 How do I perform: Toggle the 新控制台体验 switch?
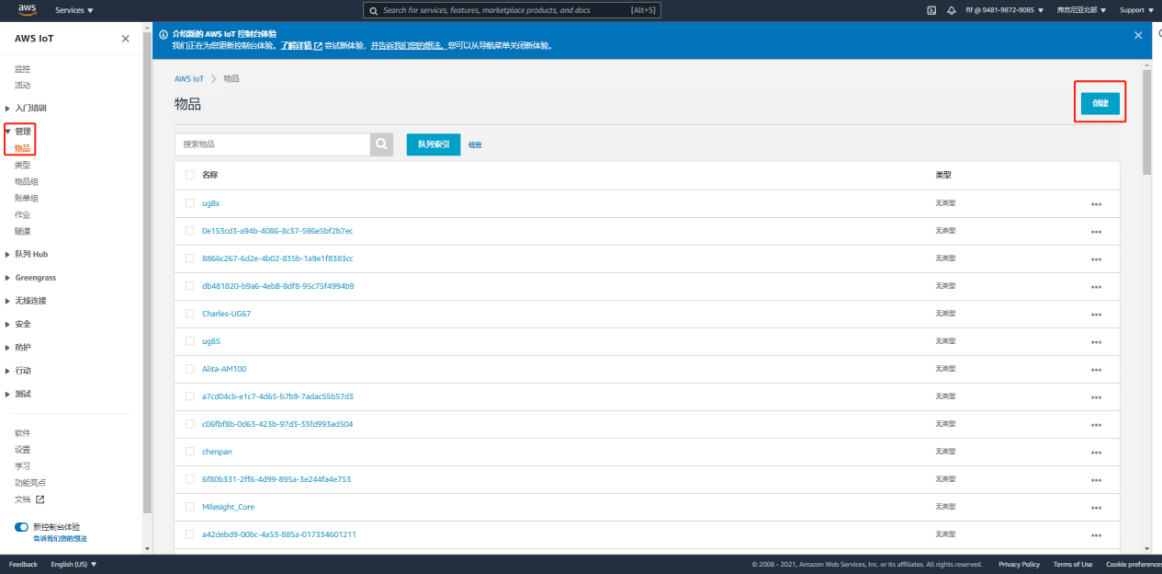click(x=21, y=527)
